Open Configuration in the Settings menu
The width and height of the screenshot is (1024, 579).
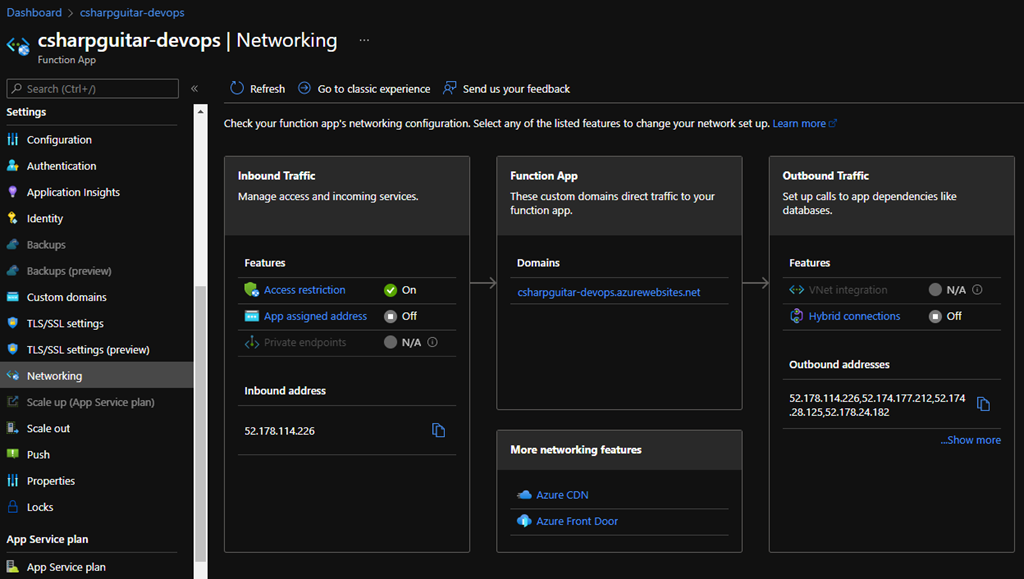pyautogui.click(x=59, y=140)
